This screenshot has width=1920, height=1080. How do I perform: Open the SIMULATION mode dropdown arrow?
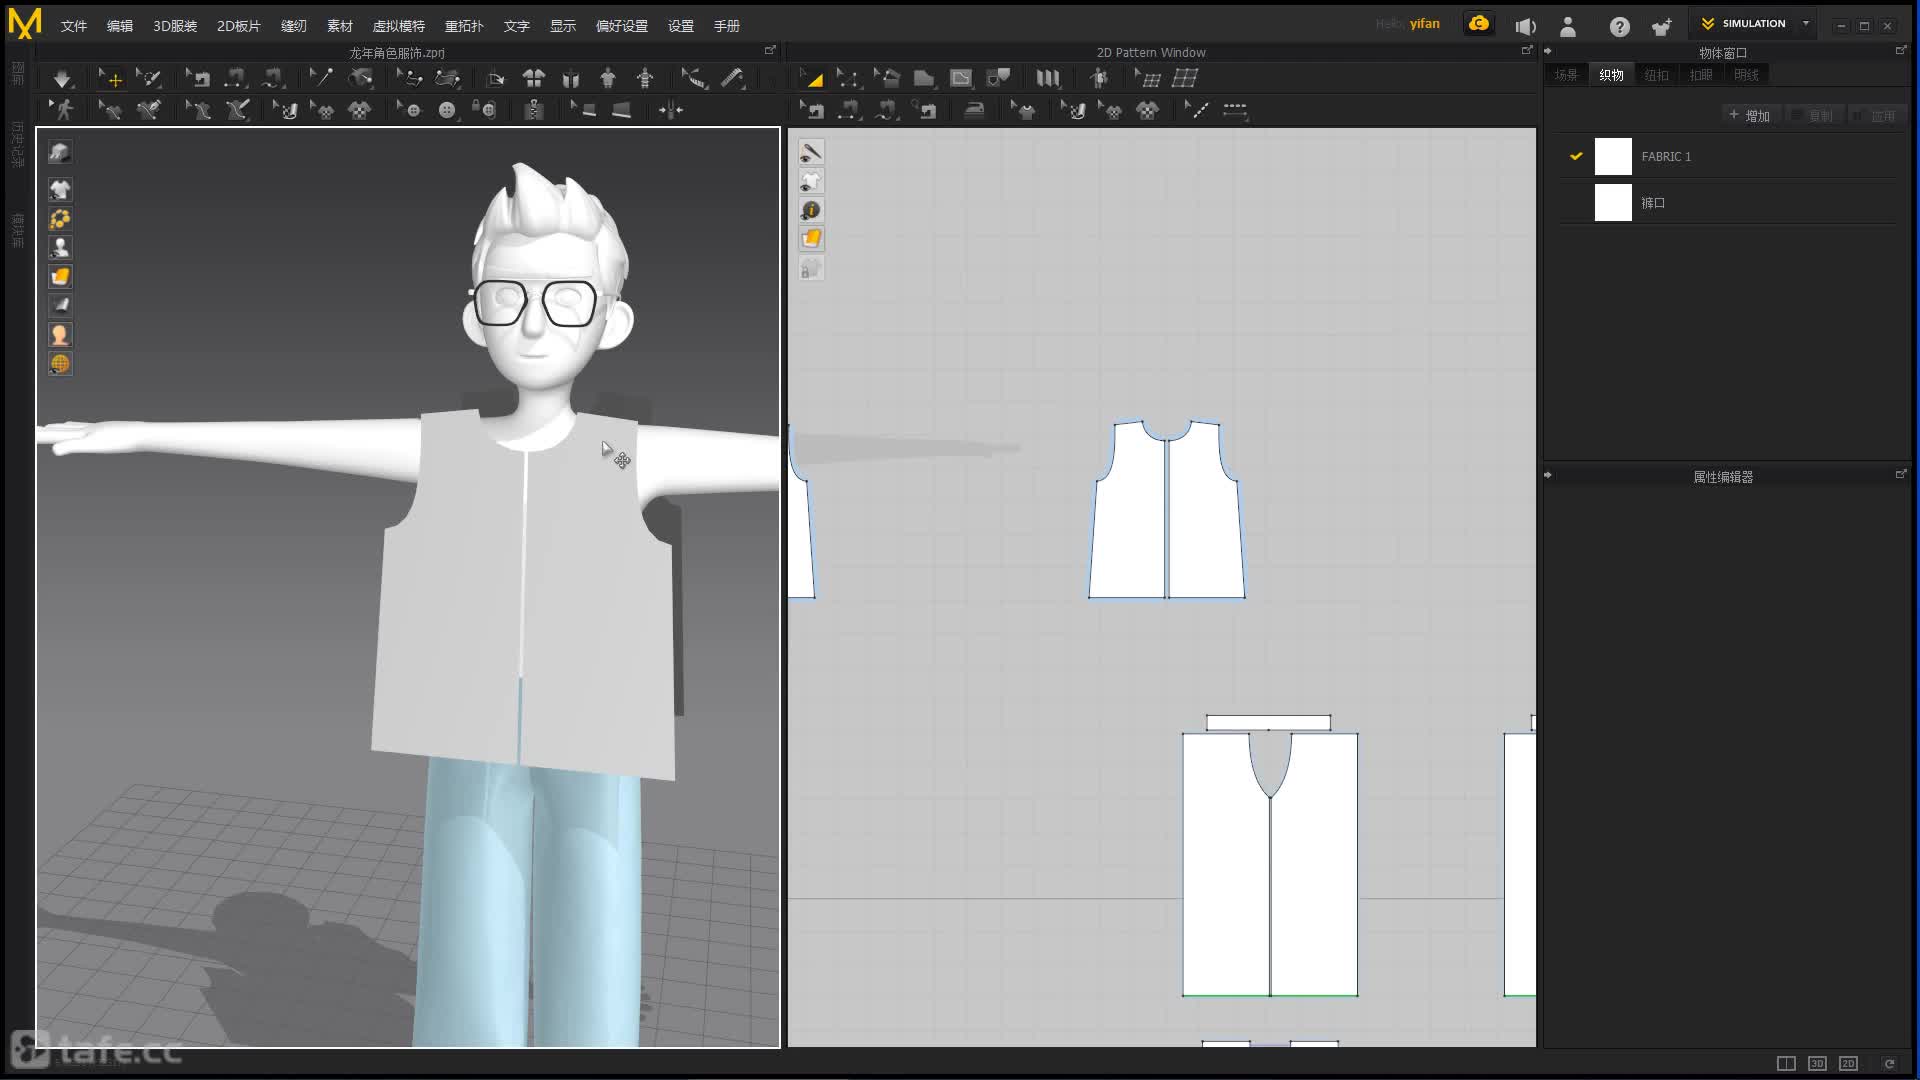[1806, 23]
